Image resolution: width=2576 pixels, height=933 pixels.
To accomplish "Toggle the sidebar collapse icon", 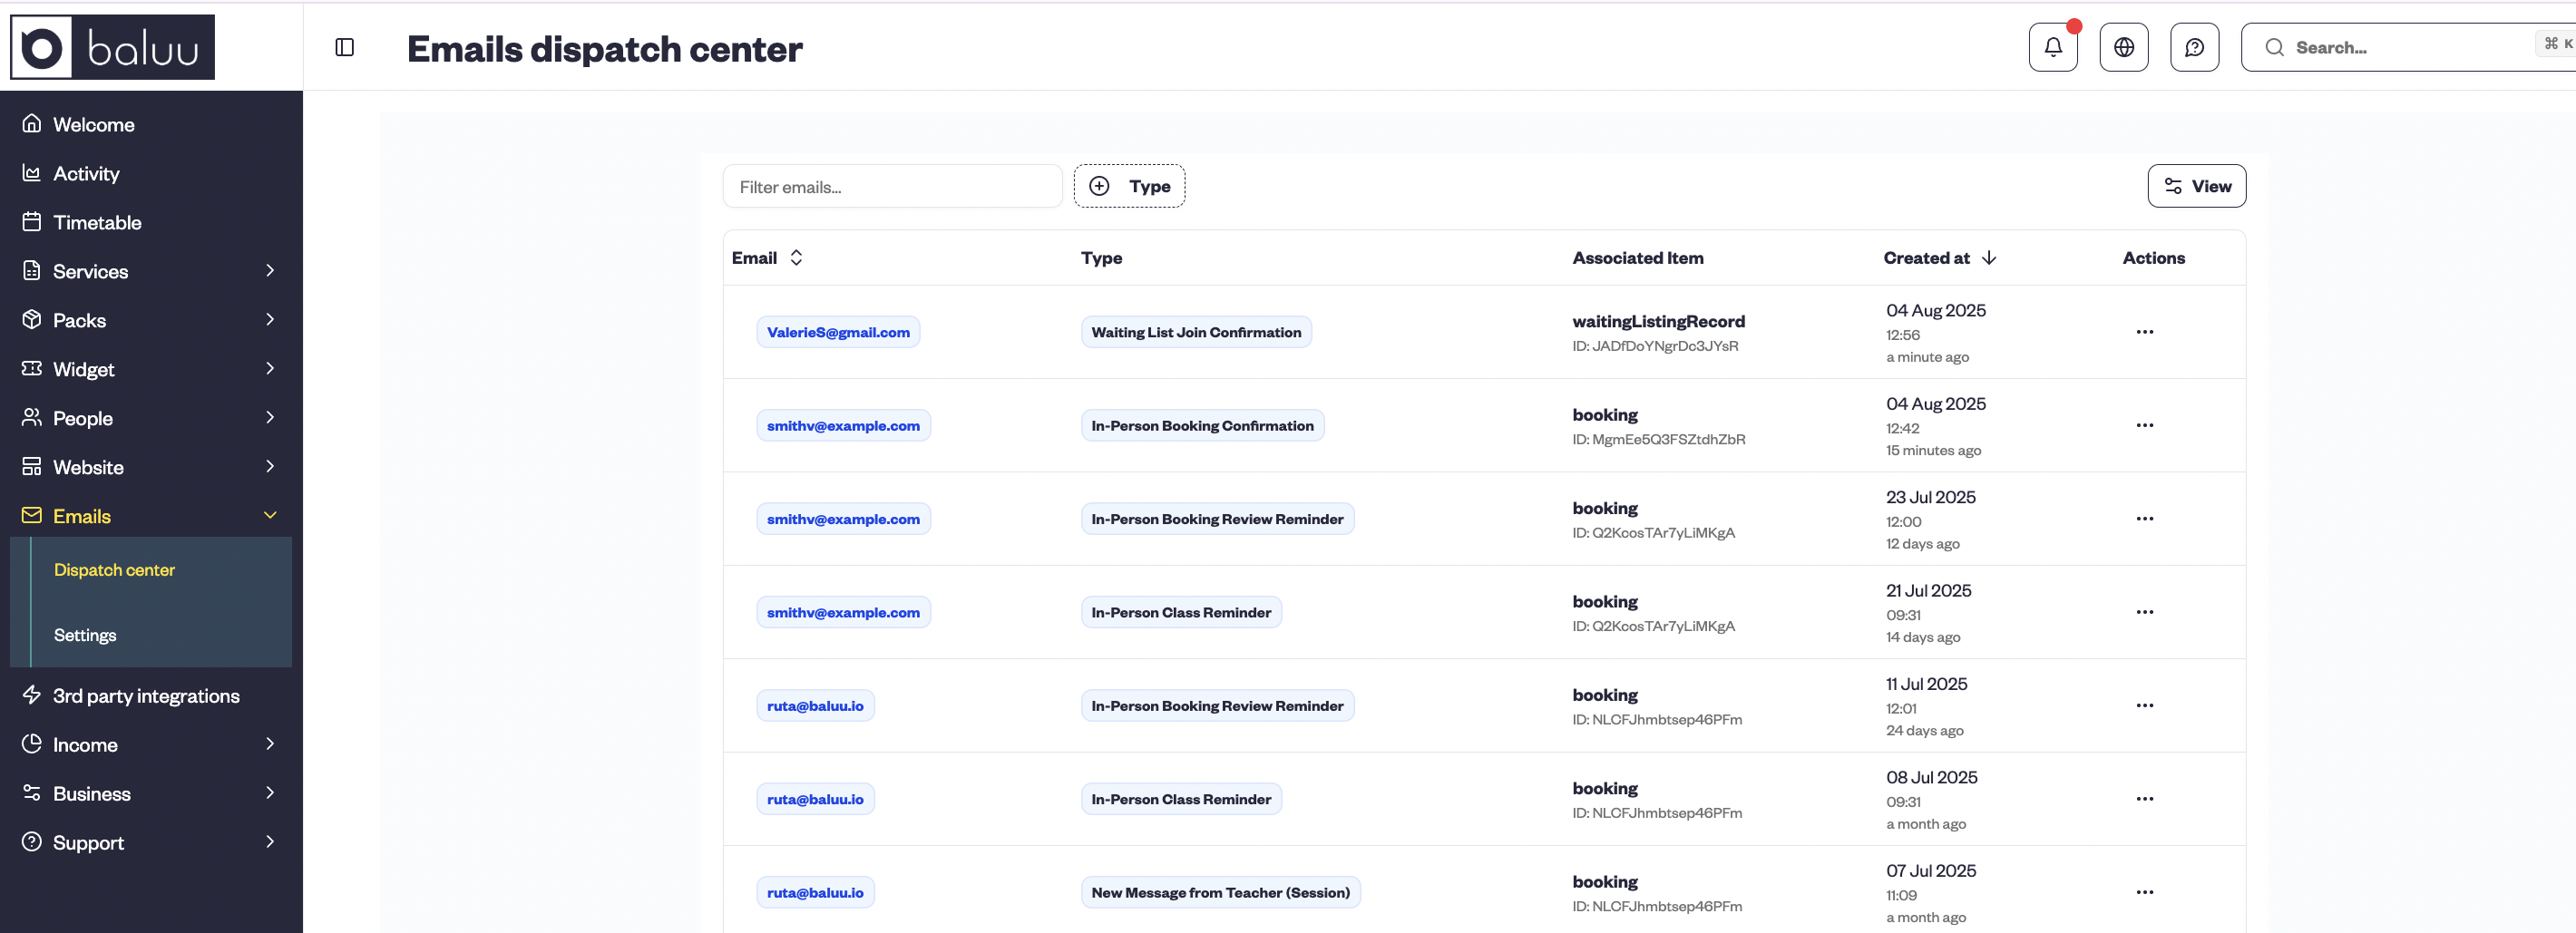I will [345, 47].
